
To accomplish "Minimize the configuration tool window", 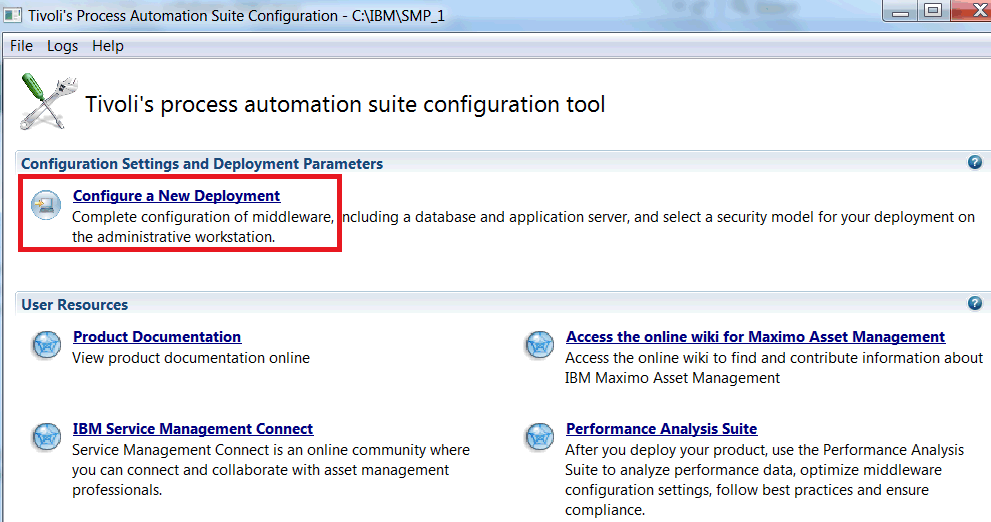I will [900, 11].
